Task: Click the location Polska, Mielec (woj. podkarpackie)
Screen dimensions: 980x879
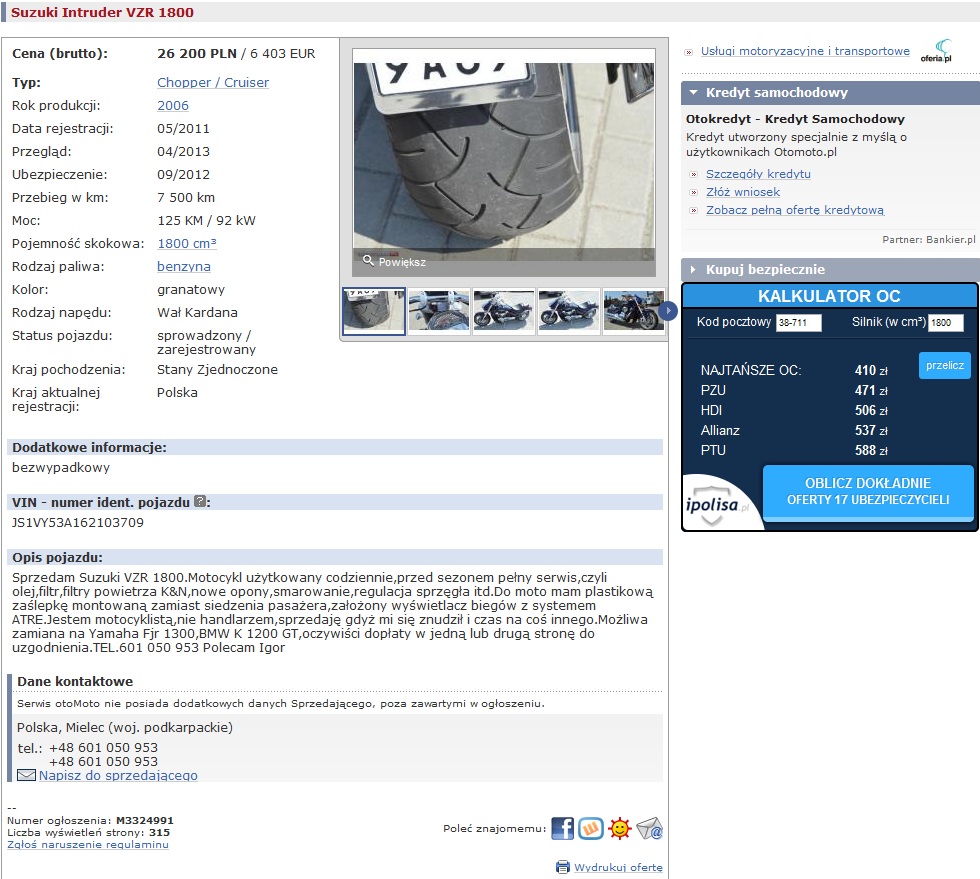Action: 124,728
